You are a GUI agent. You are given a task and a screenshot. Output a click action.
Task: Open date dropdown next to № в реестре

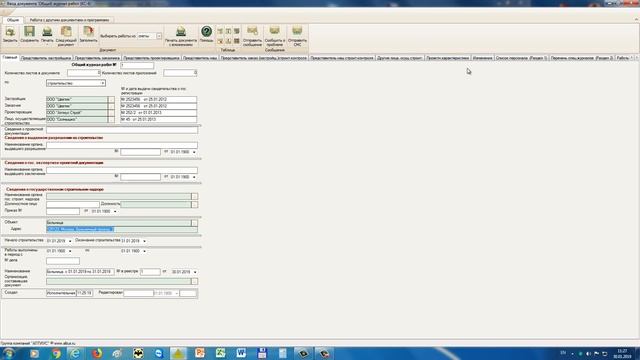pos(195,272)
